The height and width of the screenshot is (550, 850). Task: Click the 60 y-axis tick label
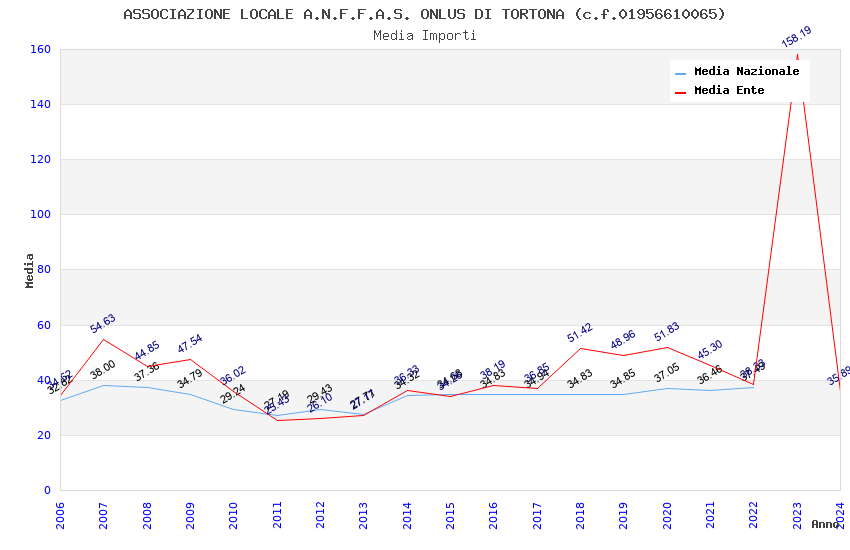tap(44, 325)
